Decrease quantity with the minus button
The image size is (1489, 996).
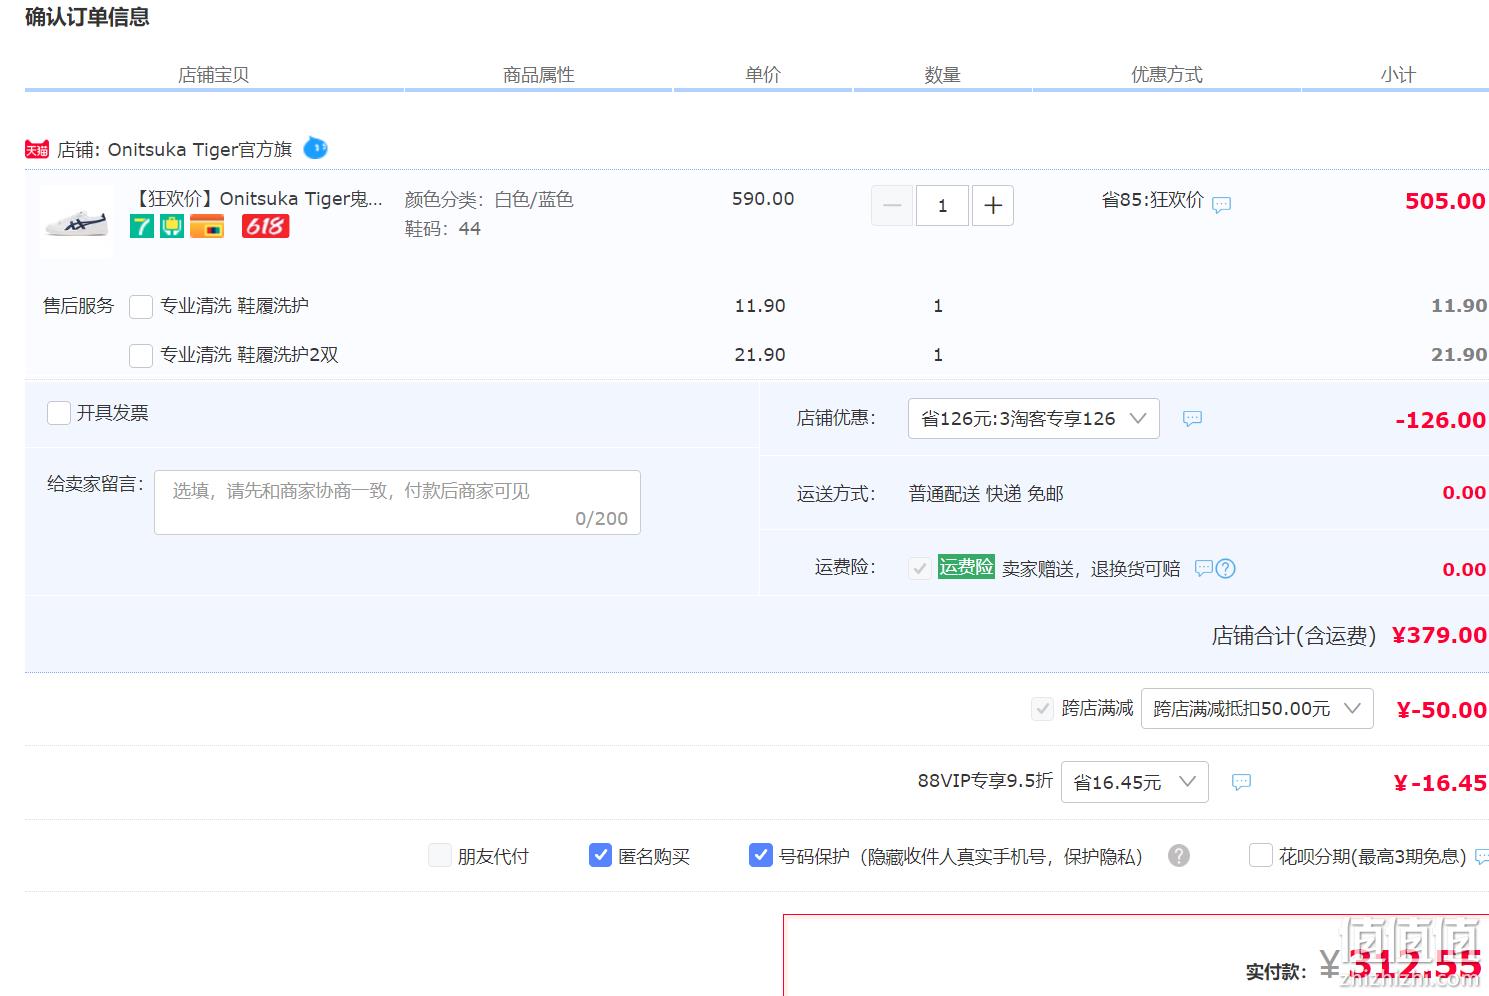892,205
